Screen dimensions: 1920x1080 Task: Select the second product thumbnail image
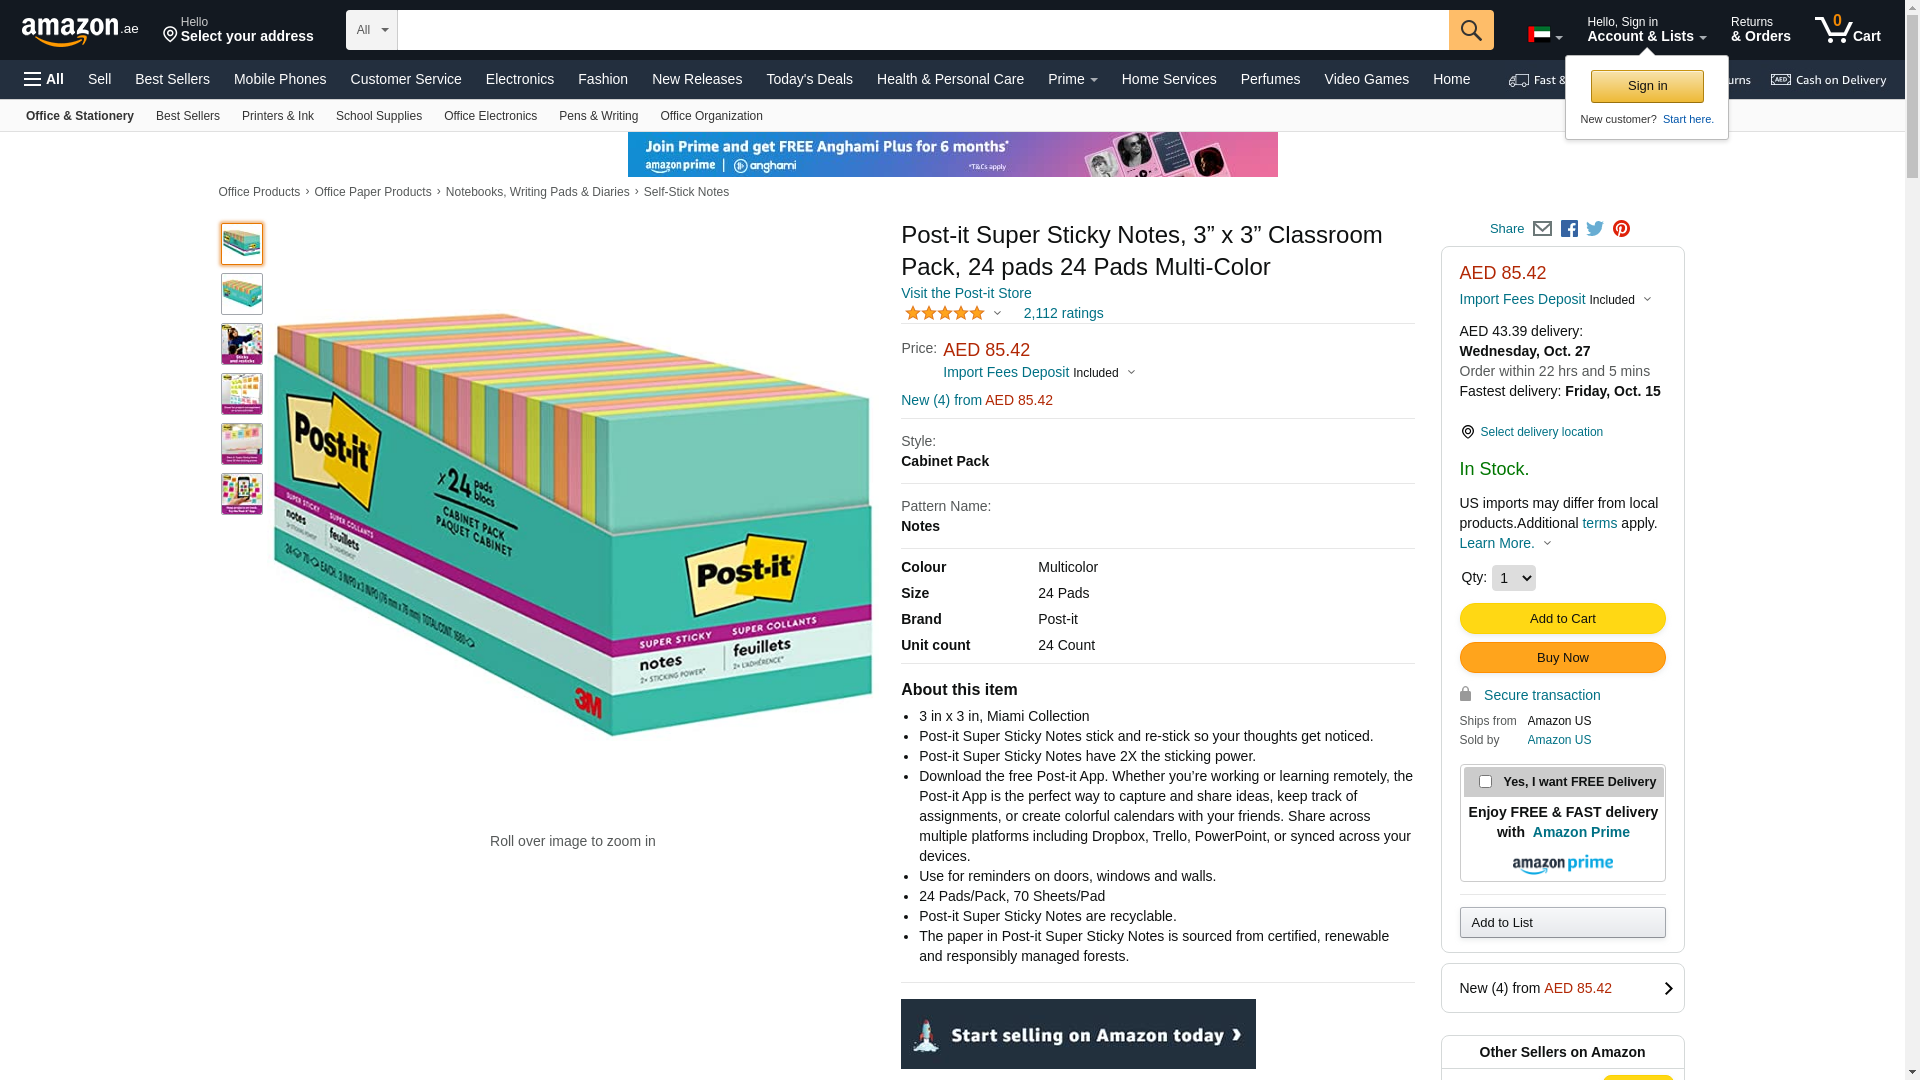(x=242, y=294)
